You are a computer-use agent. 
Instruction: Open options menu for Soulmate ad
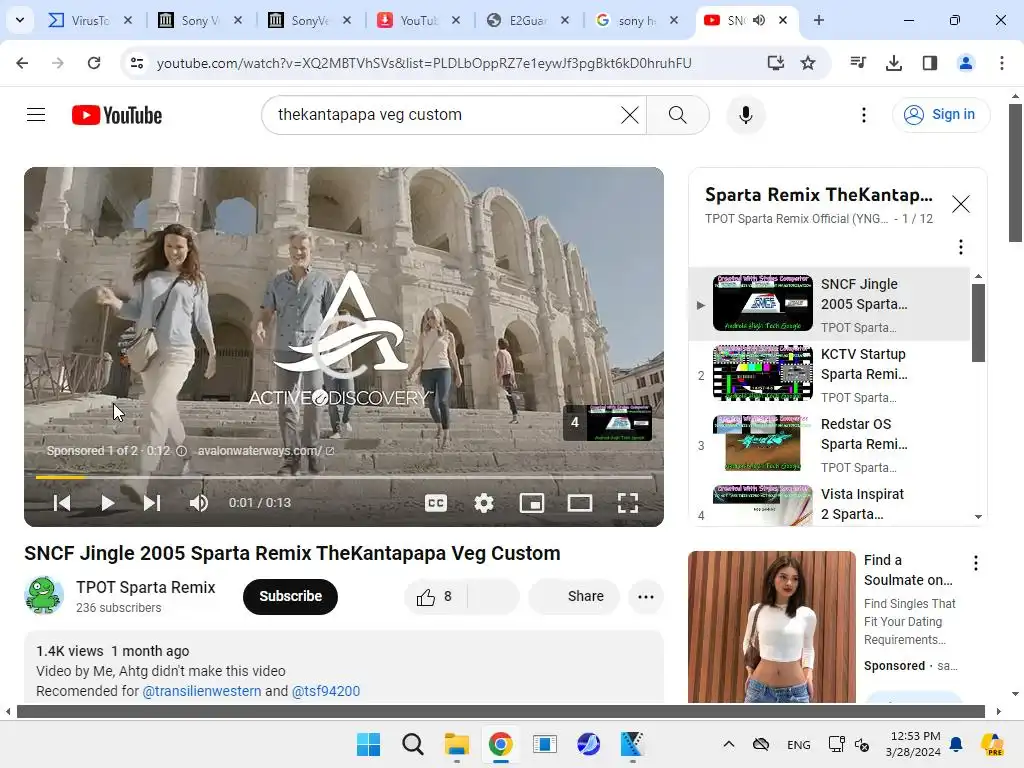click(976, 563)
